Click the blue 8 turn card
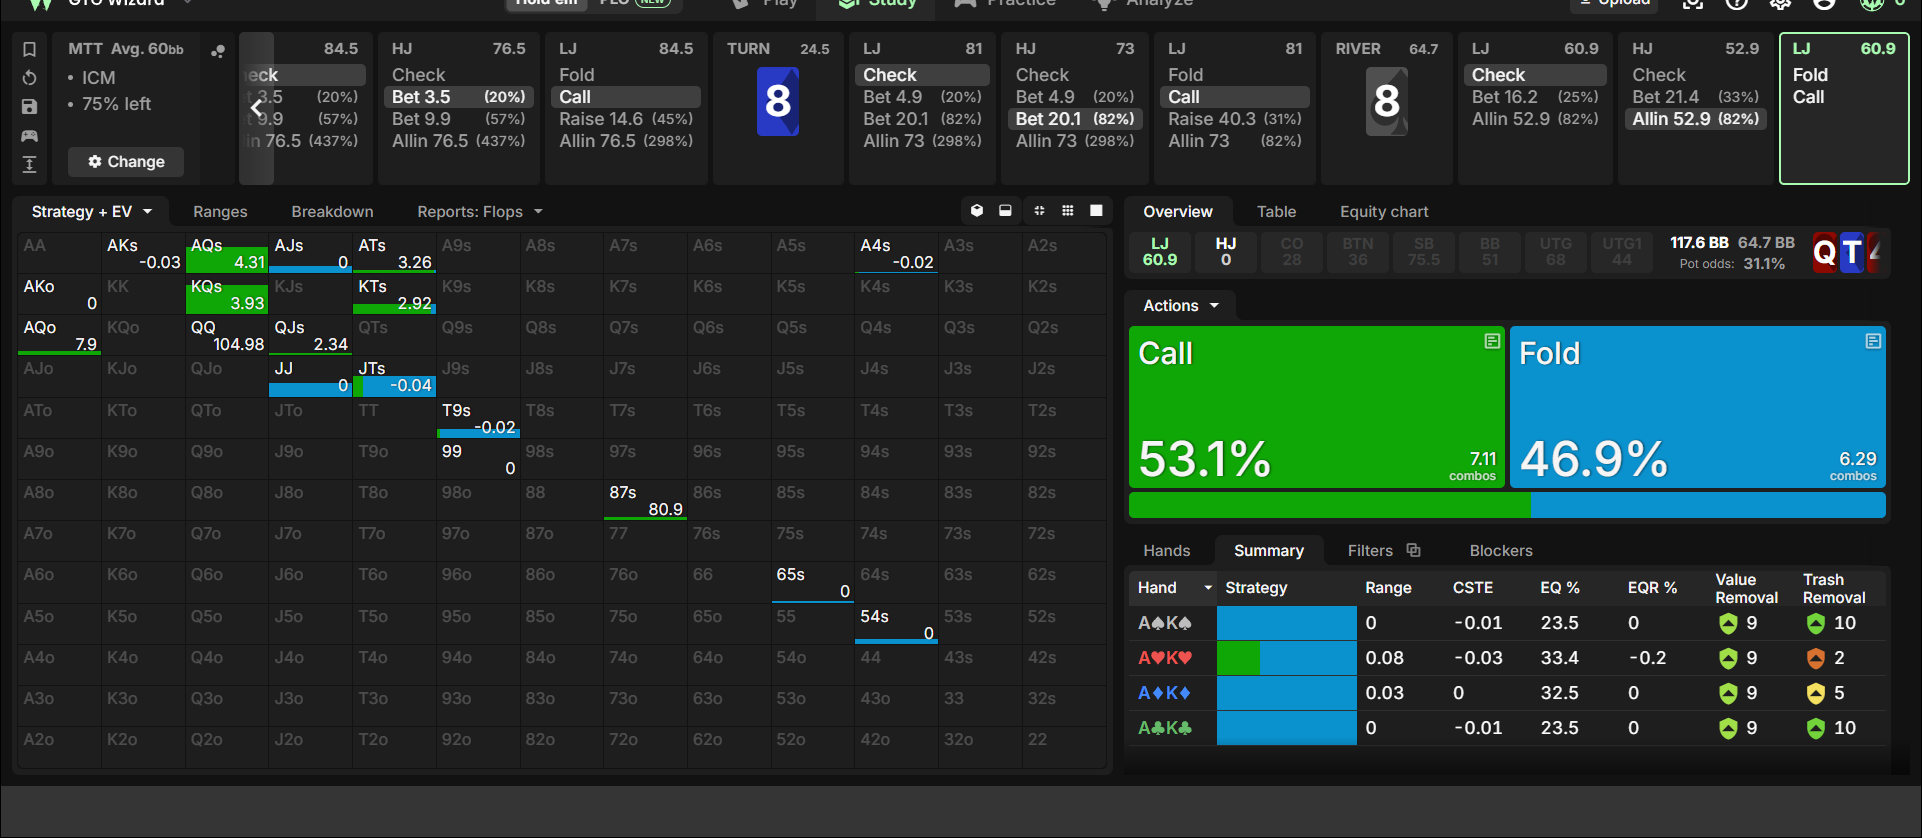This screenshot has height=838, width=1922. pos(778,101)
